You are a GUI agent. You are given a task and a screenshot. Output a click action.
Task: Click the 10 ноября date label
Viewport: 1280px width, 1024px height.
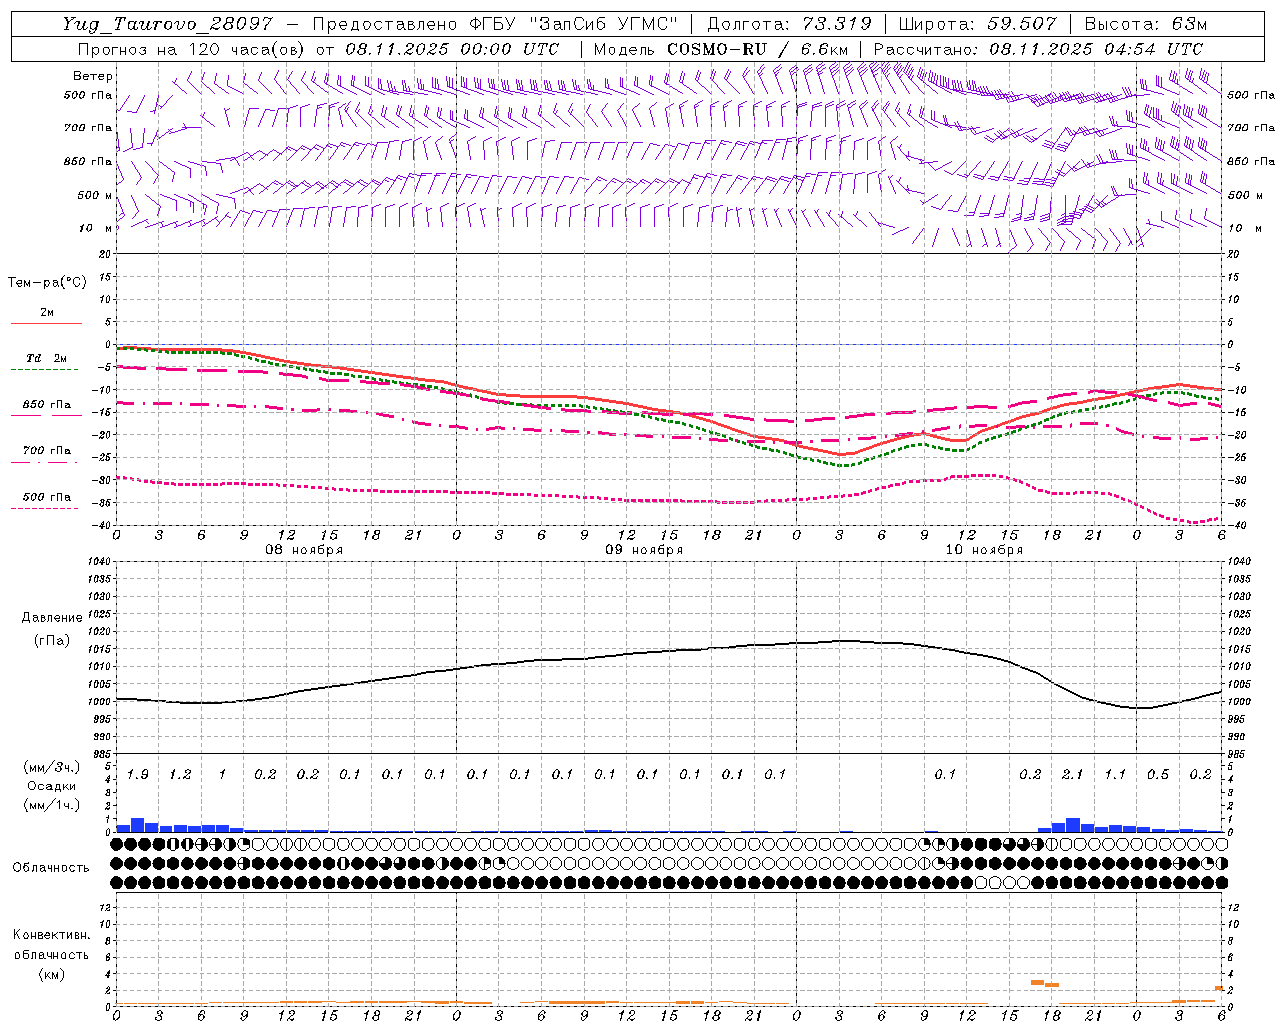(984, 550)
